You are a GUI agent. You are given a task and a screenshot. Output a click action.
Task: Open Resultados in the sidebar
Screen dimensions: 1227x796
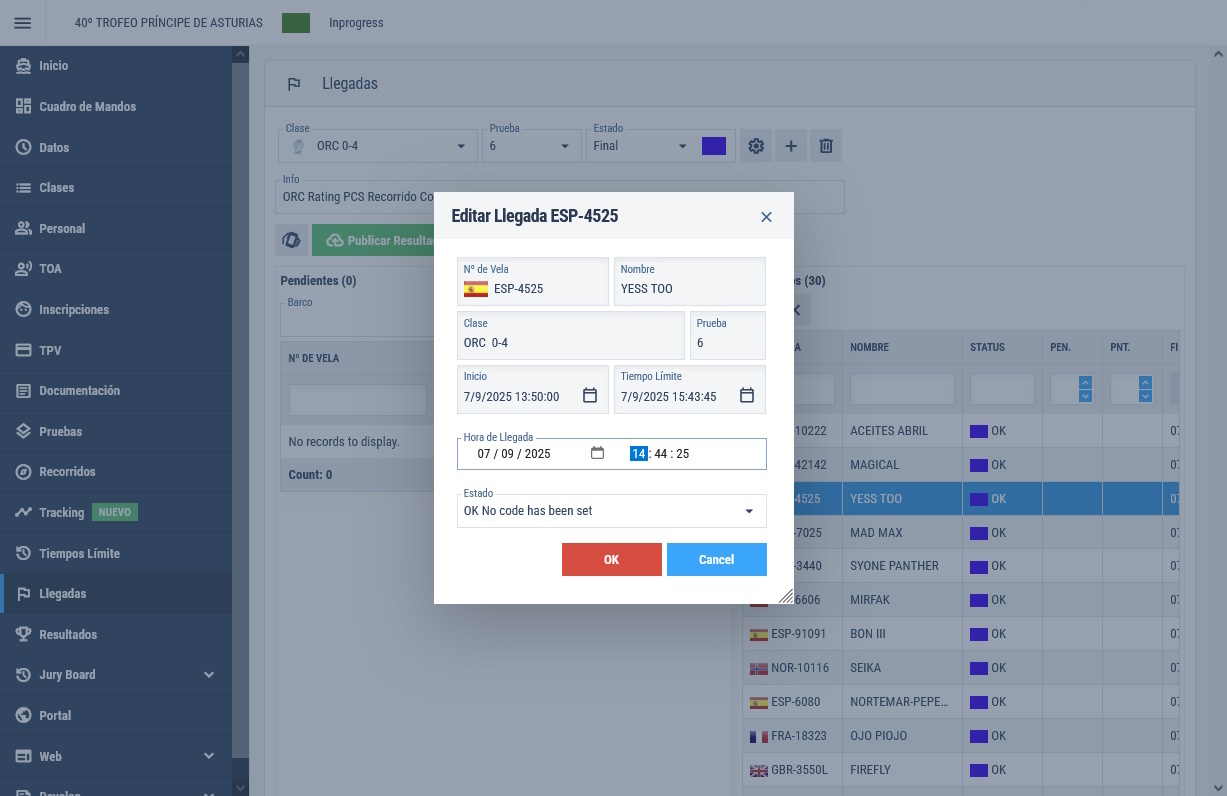(68, 635)
